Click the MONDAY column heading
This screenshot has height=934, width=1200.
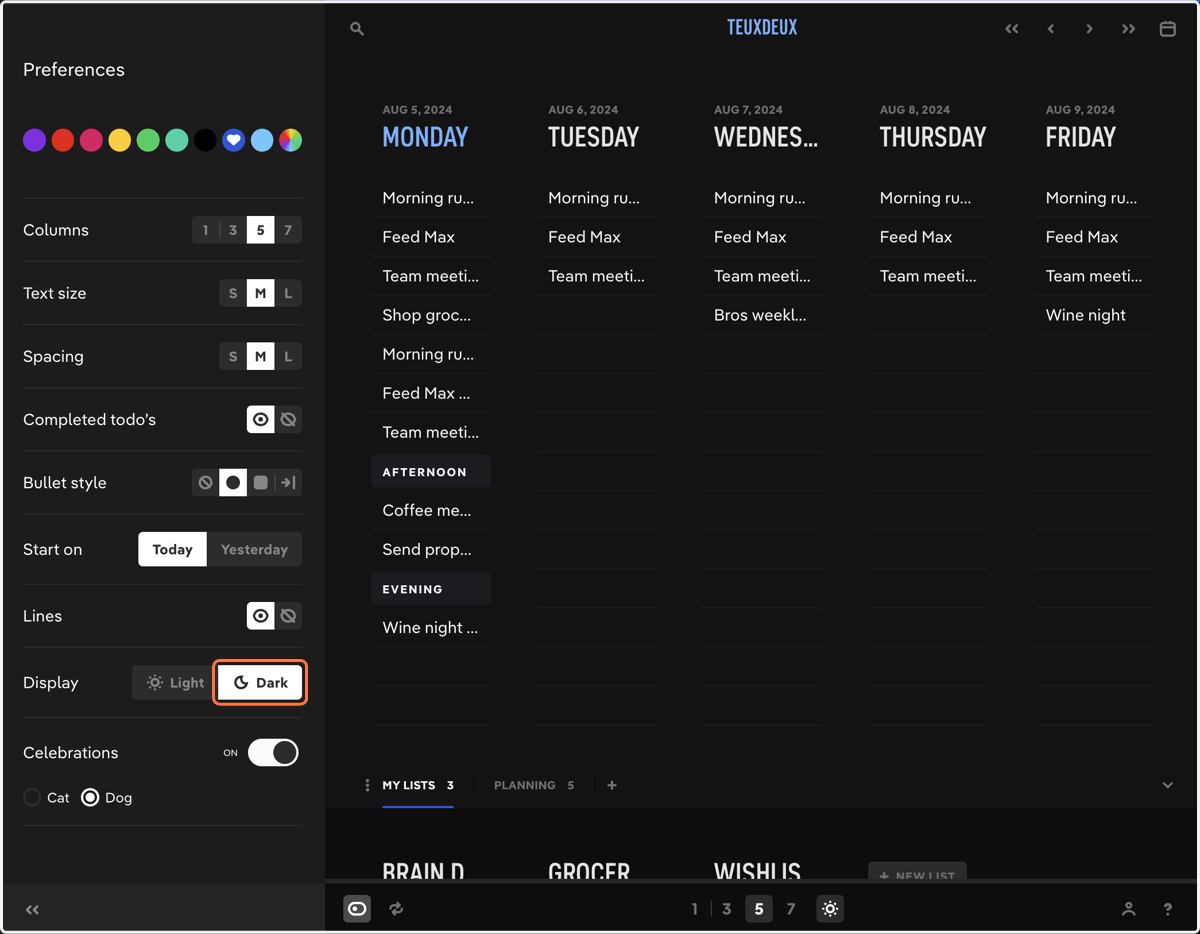pos(425,137)
